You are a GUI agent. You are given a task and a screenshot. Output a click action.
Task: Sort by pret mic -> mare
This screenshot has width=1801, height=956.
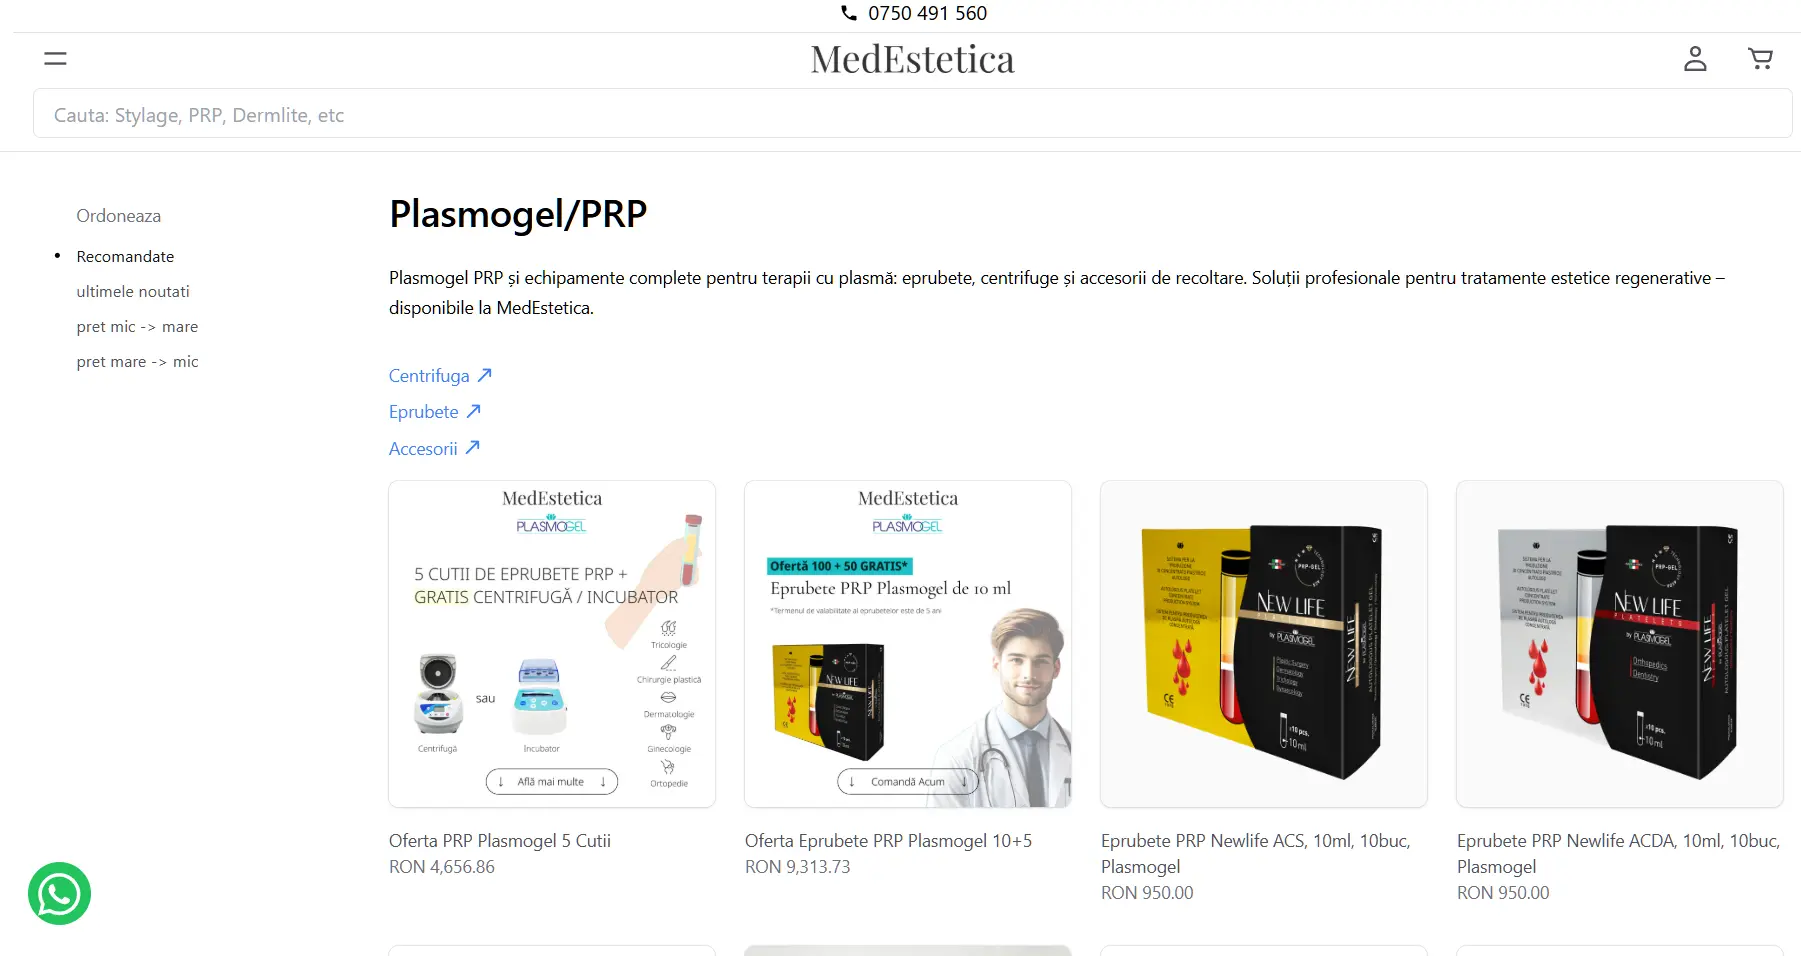[137, 326]
